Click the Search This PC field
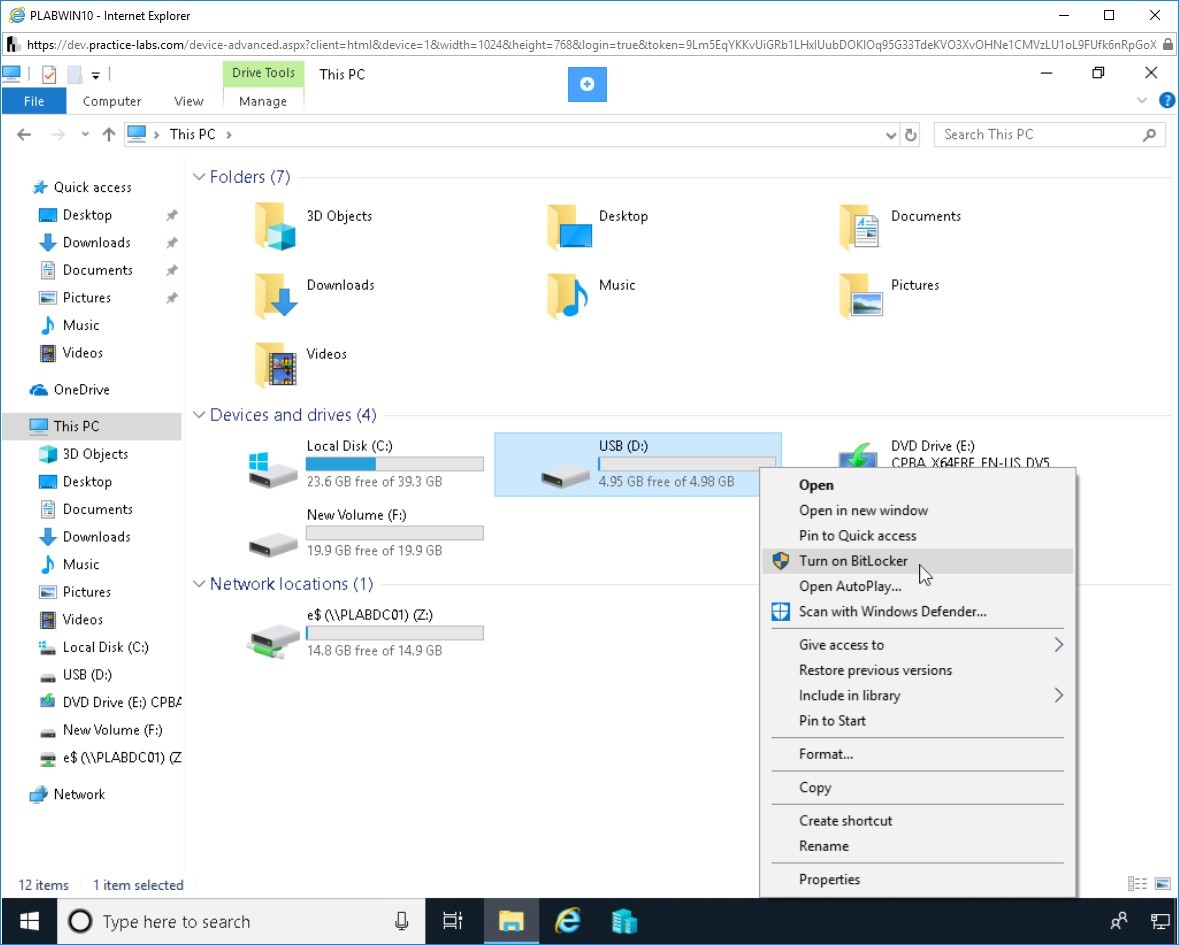The width and height of the screenshot is (1179, 945). (x=1049, y=135)
